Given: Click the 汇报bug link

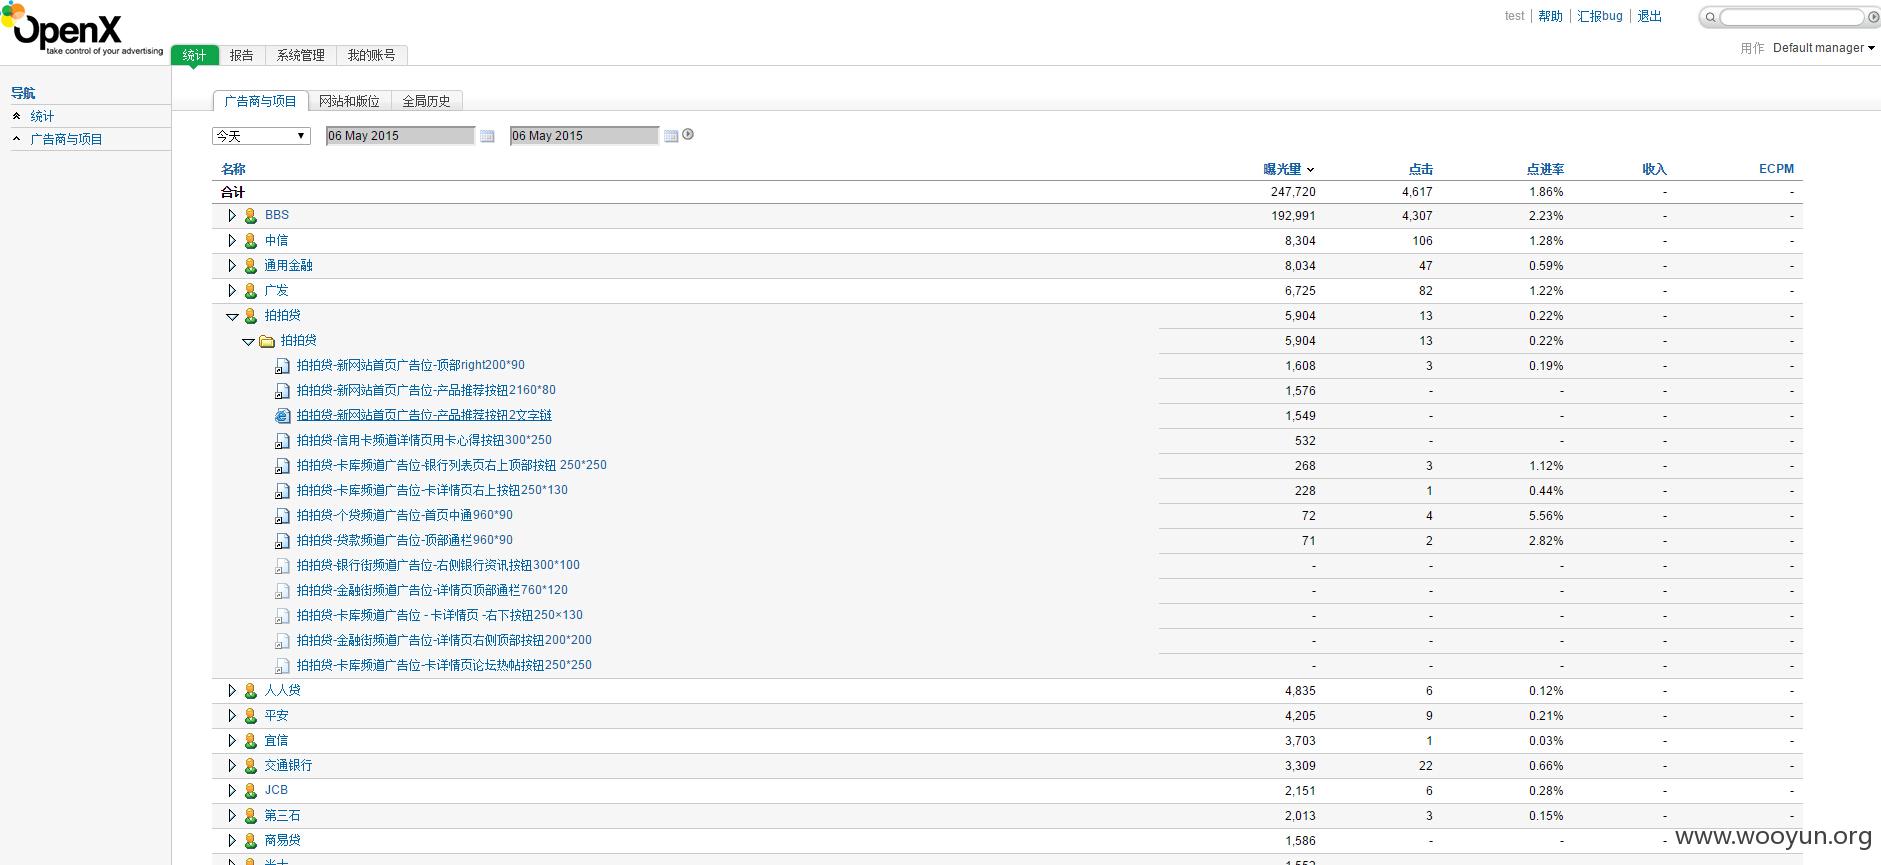Looking at the screenshot, I should click(1600, 16).
